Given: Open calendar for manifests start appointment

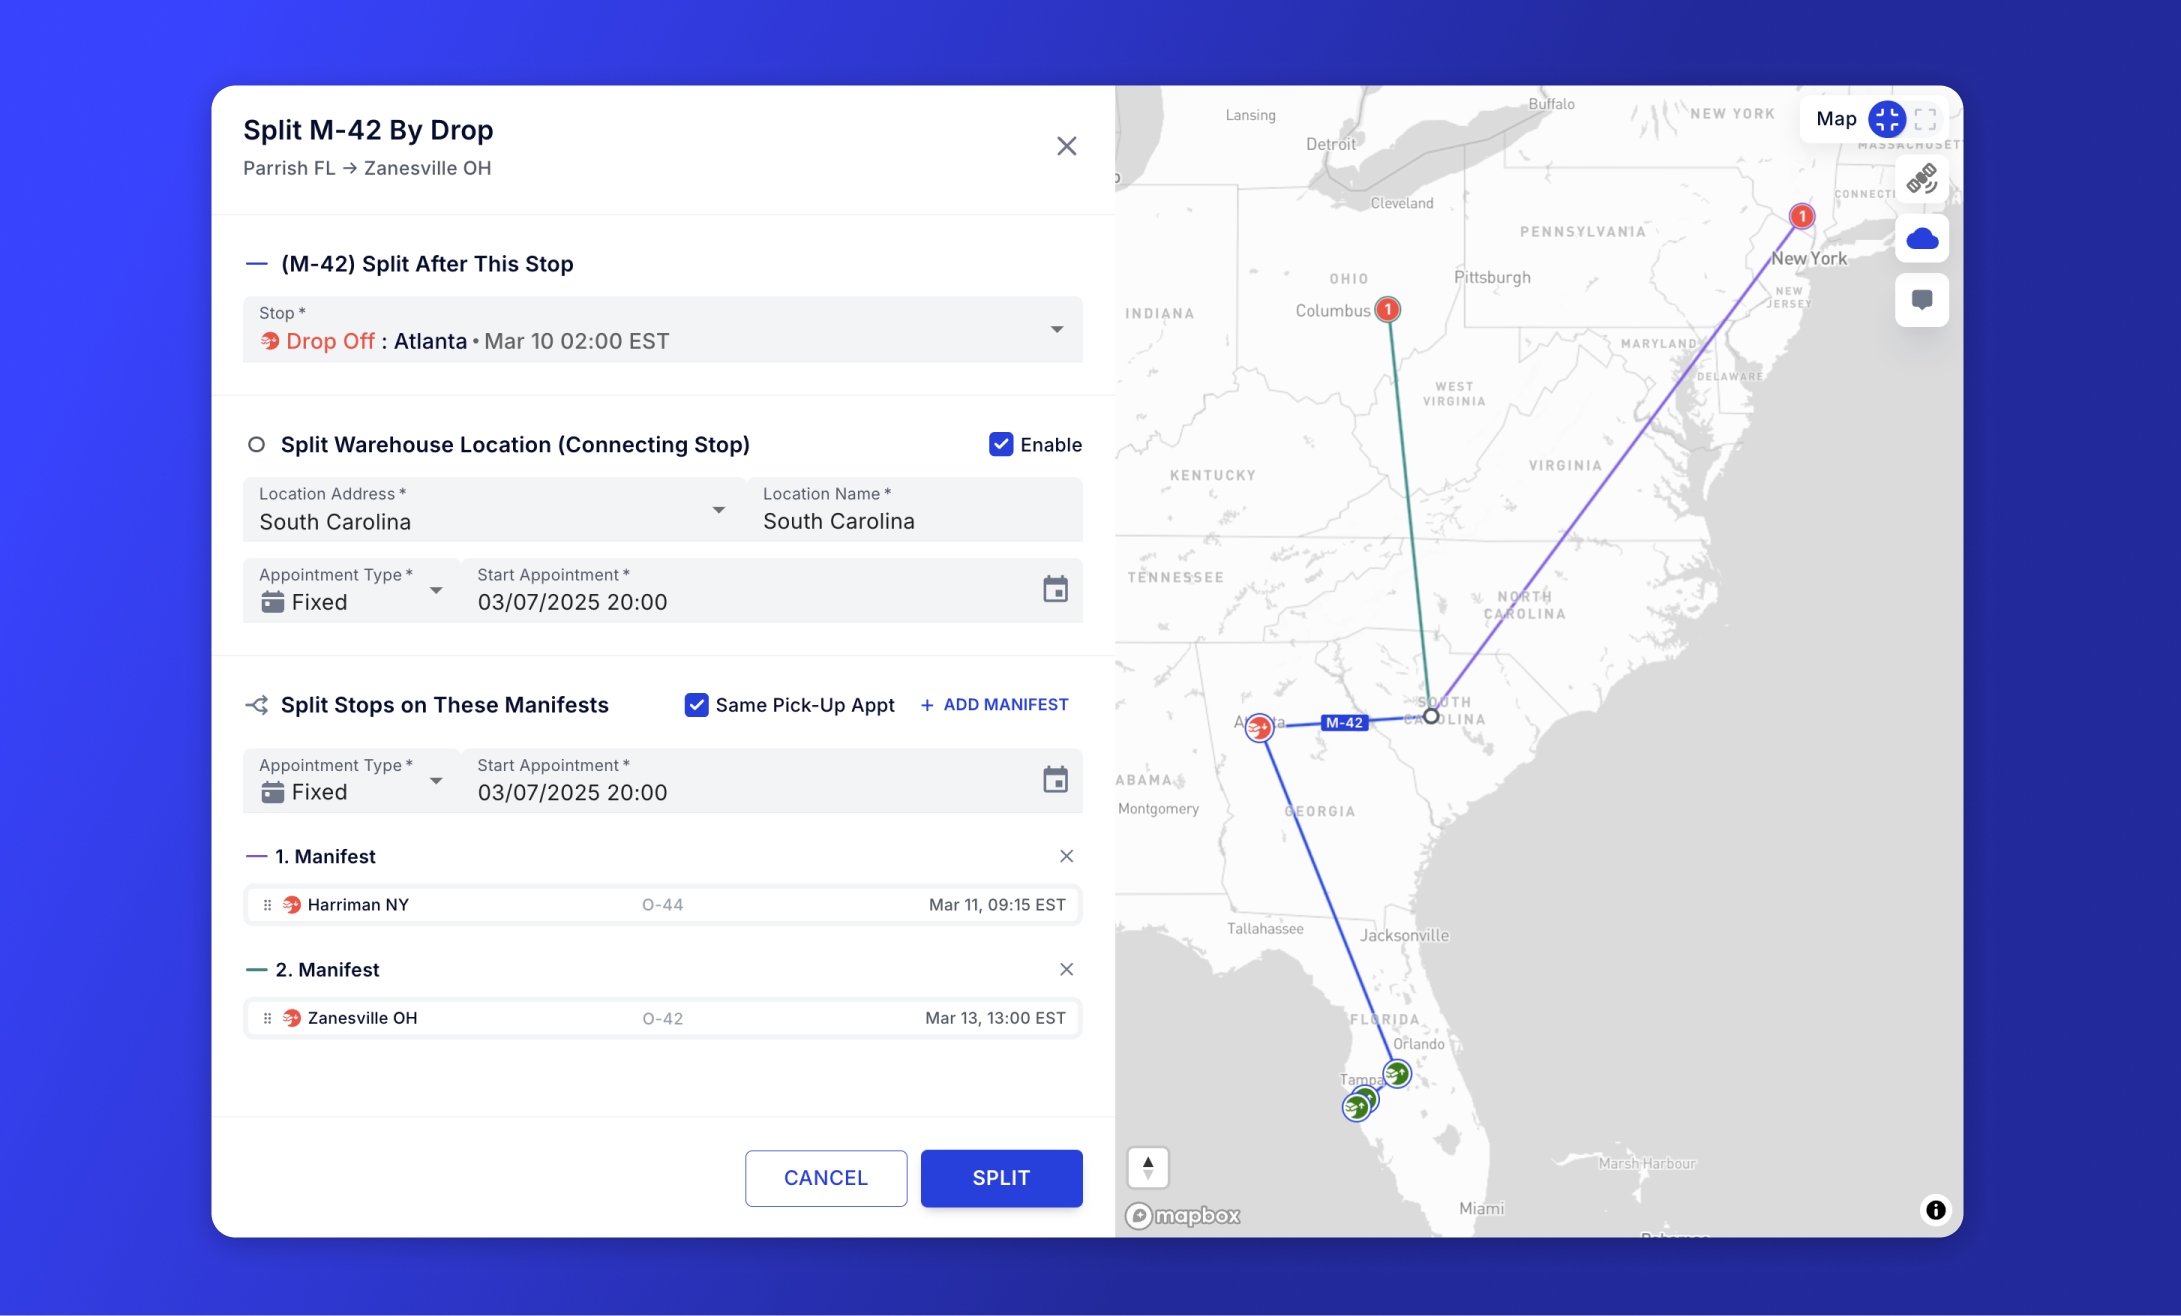Looking at the screenshot, I should pyautogui.click(x=1055, y=779).
